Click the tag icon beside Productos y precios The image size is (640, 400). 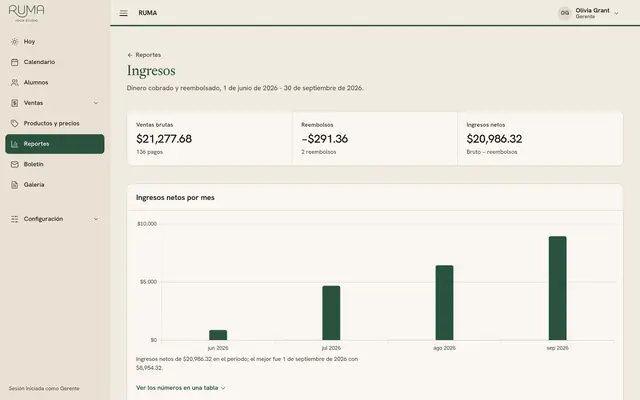point(15,123)
